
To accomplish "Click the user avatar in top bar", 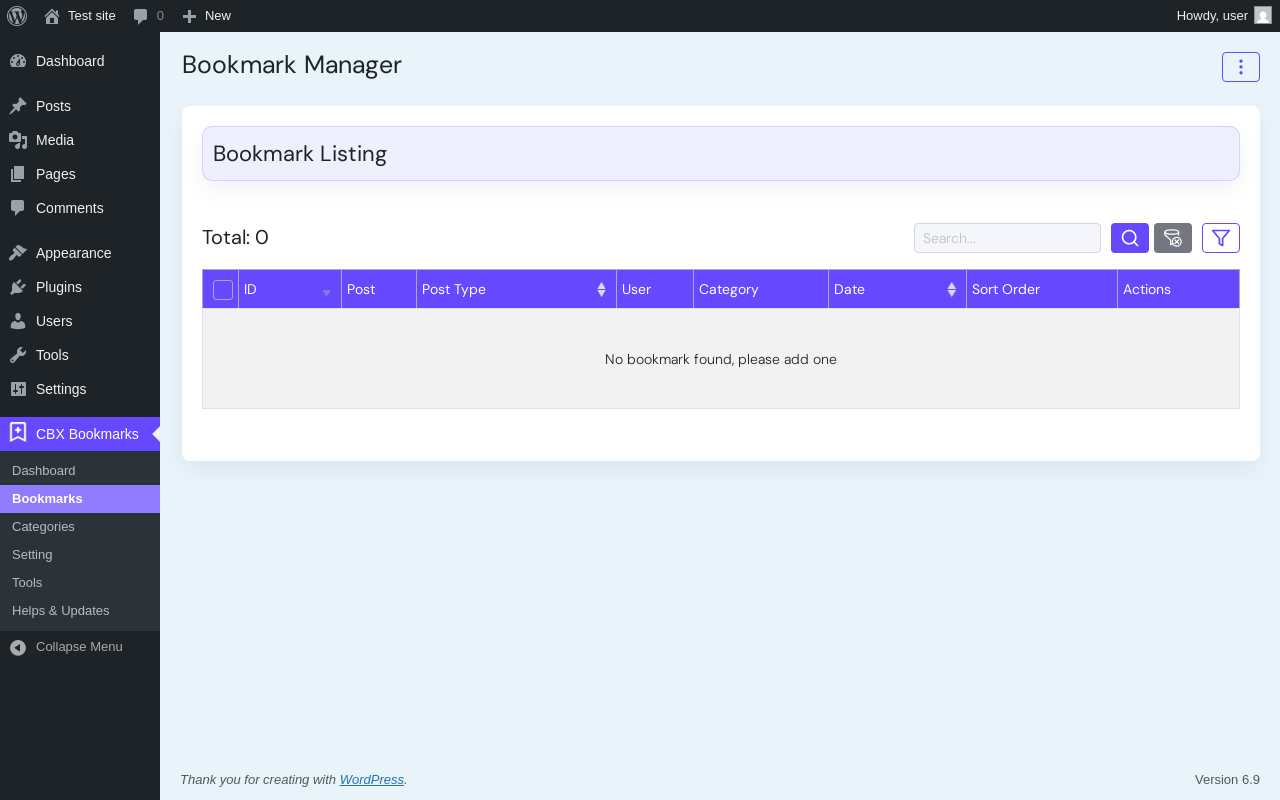I will (x=1262, y=16).
